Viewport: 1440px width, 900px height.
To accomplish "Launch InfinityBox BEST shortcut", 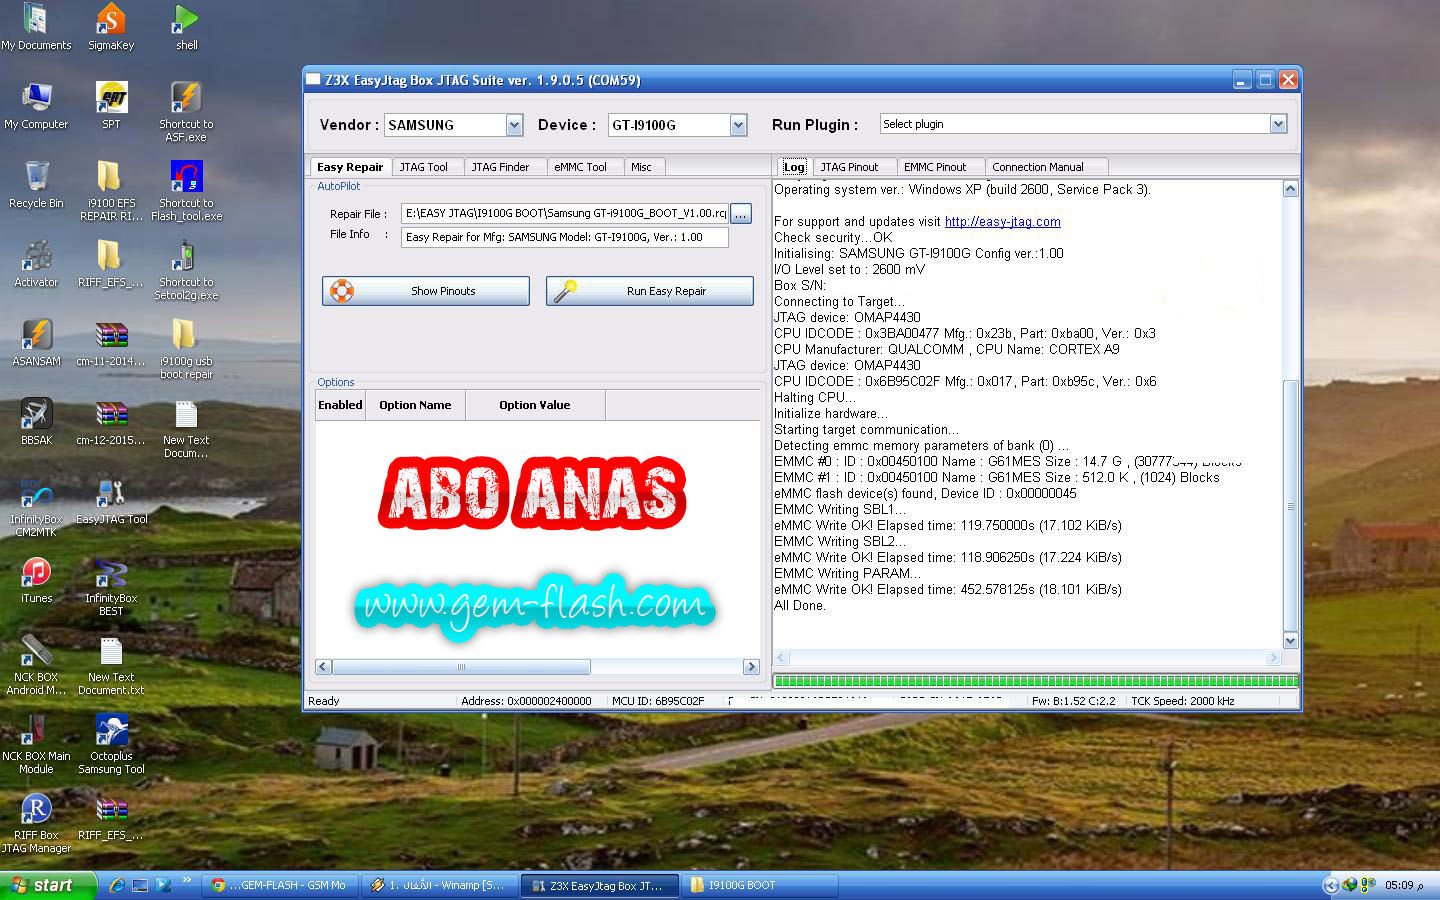I will pos(111,586).
